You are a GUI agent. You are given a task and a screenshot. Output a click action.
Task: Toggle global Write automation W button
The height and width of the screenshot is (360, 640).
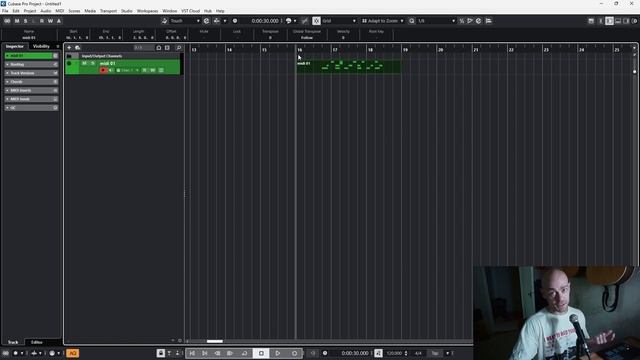coord(50,21)
